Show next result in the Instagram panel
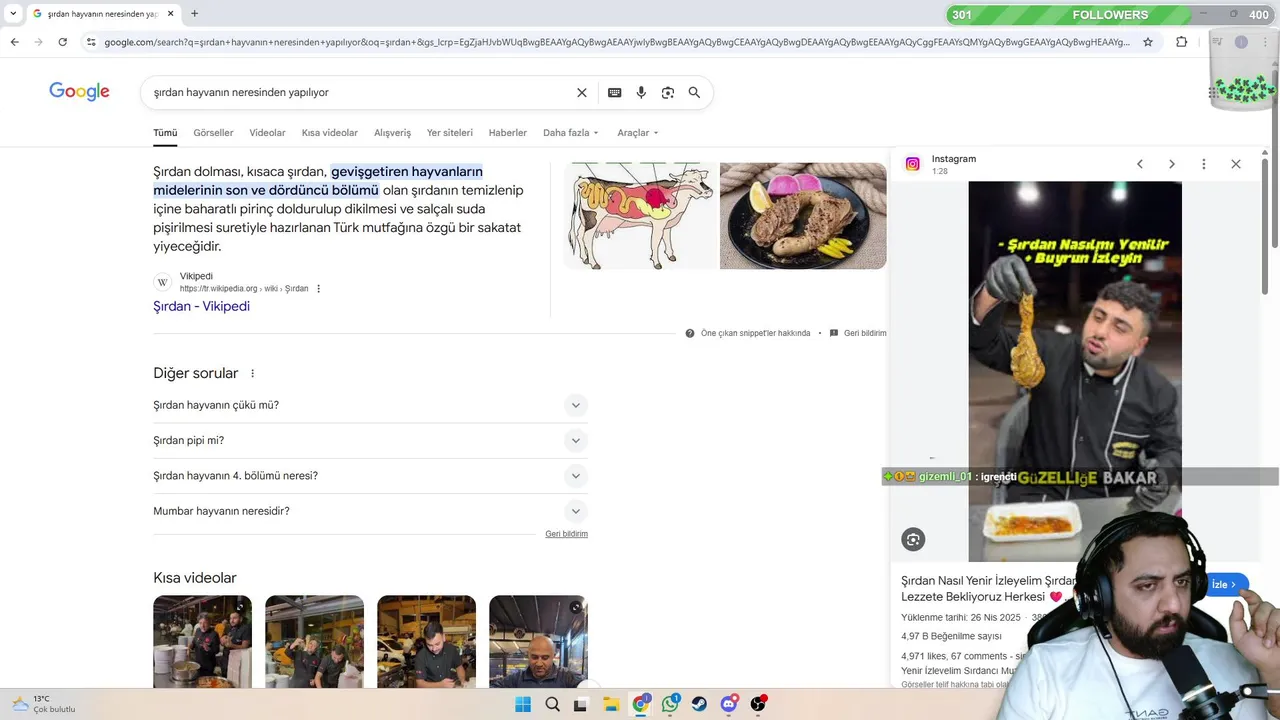The width and height of the screenshot is (1280, 720). point(1171,164)
